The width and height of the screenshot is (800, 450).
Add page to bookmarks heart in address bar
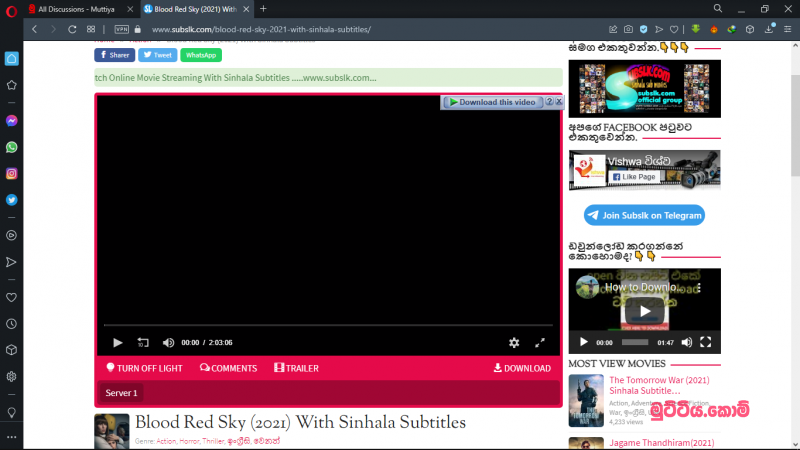click(674, 30)
